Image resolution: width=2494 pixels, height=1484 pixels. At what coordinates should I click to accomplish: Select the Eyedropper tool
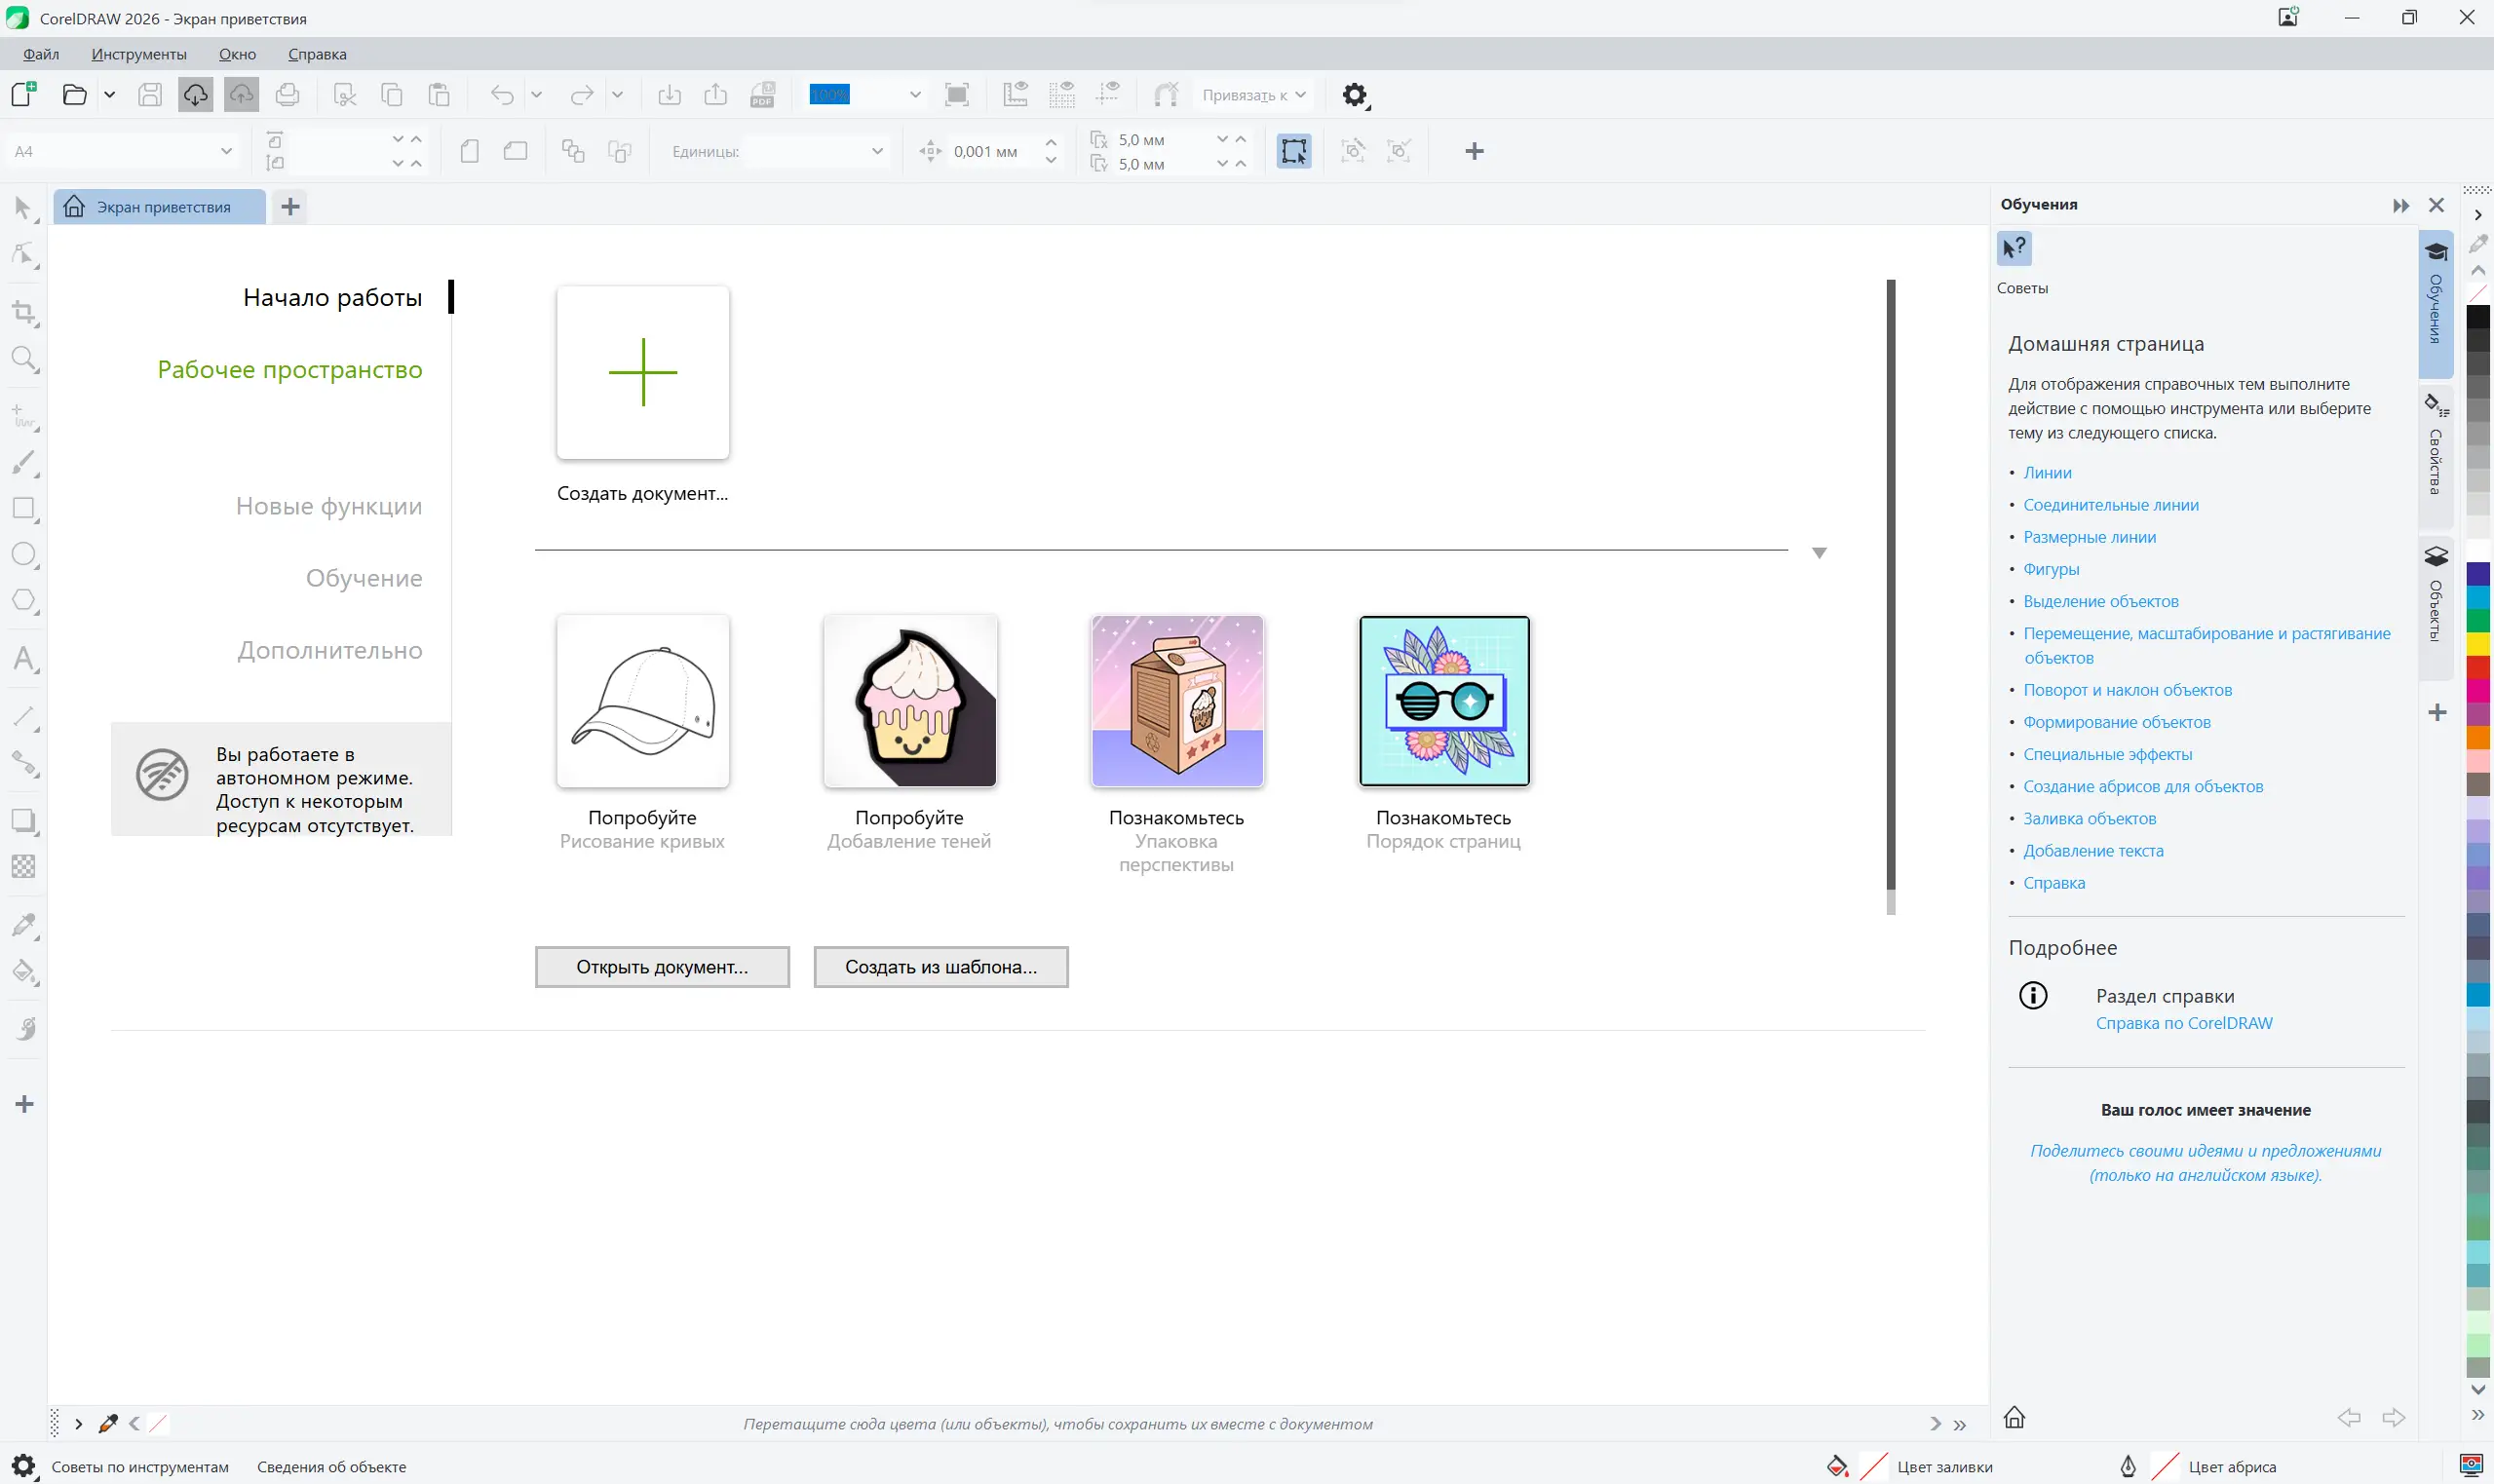click(x=24, y=925)
